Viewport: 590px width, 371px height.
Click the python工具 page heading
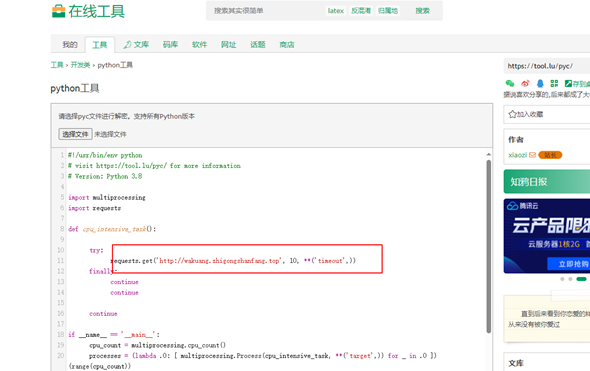pyautogui.click(x=75, y=88)
